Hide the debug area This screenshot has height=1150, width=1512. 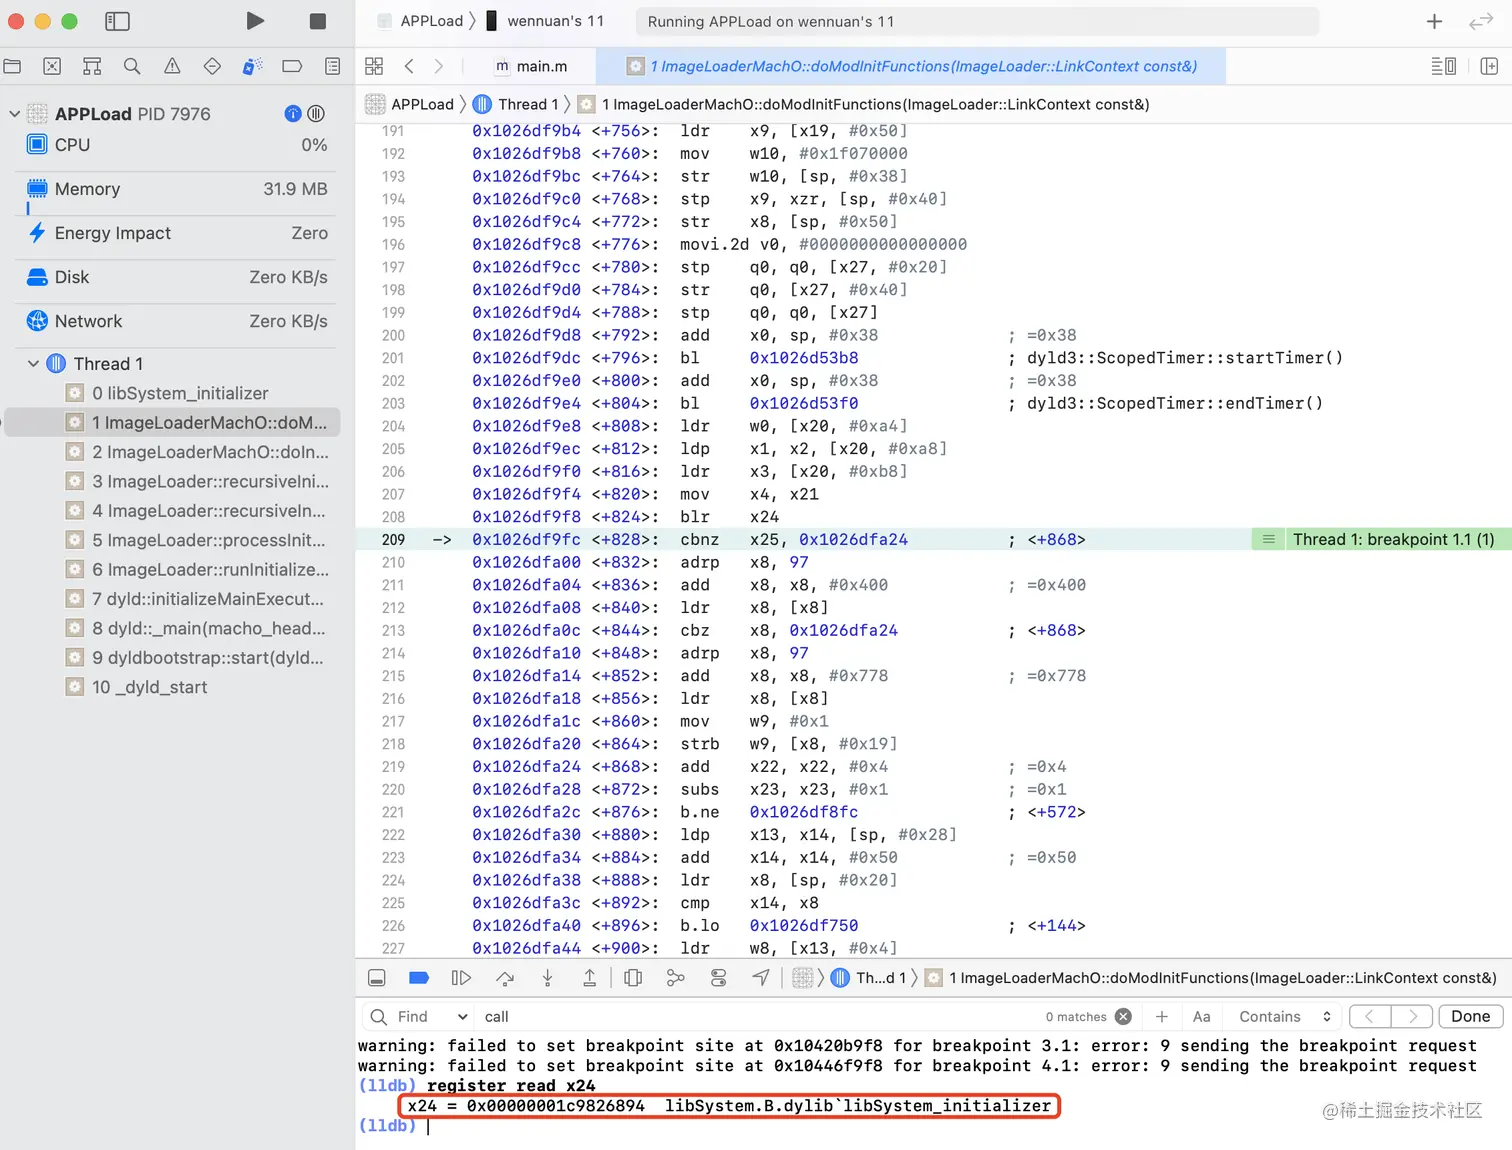pyautogui.click(x=377, y=978)
